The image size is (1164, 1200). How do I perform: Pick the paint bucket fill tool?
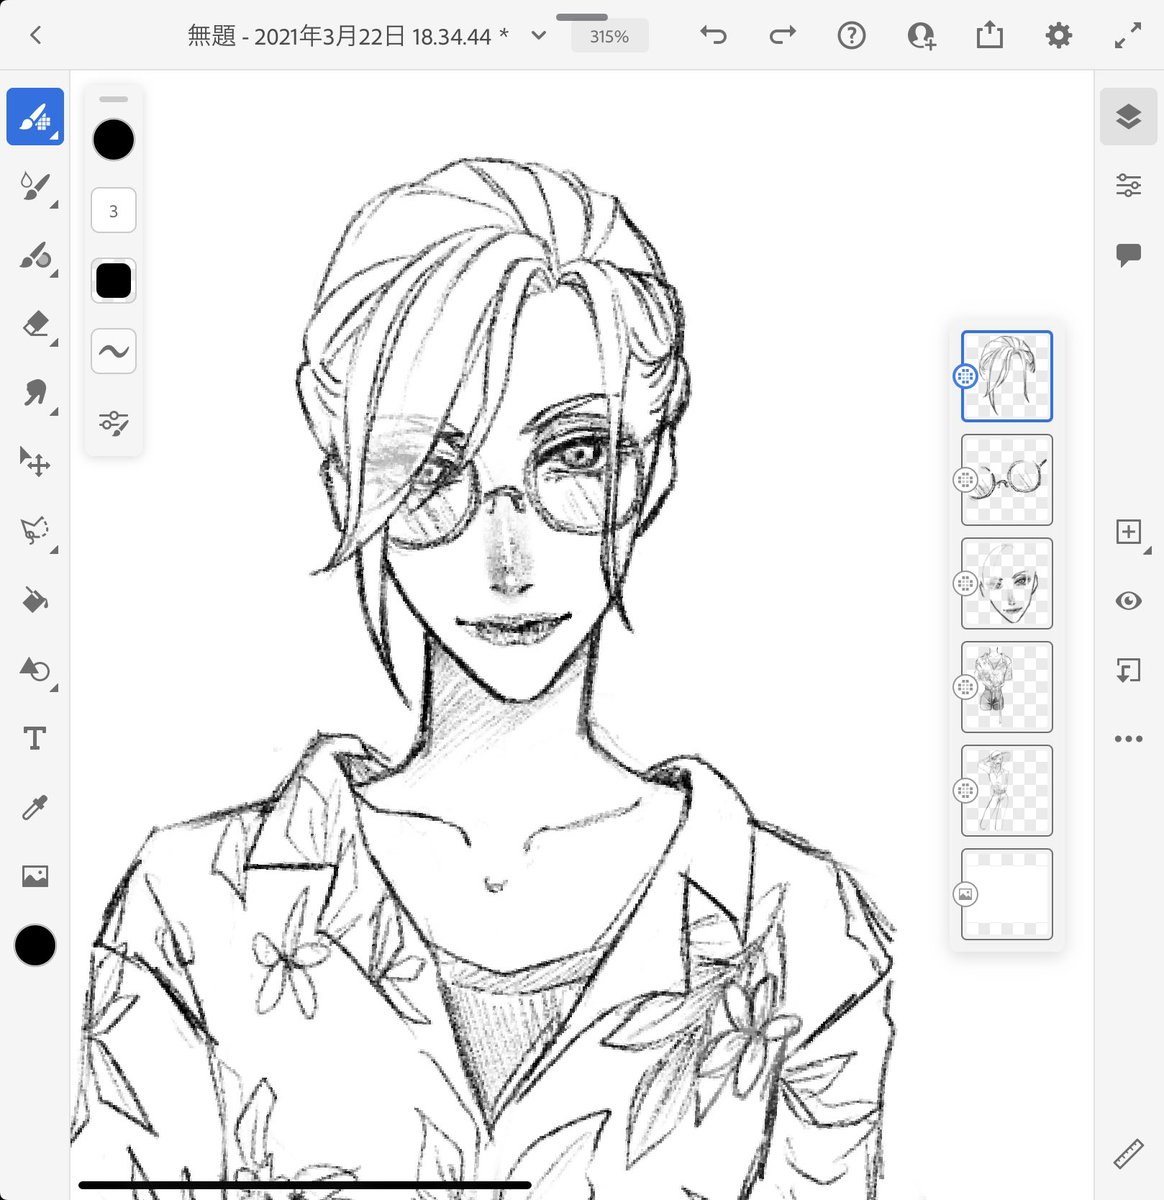click(35, 600)
